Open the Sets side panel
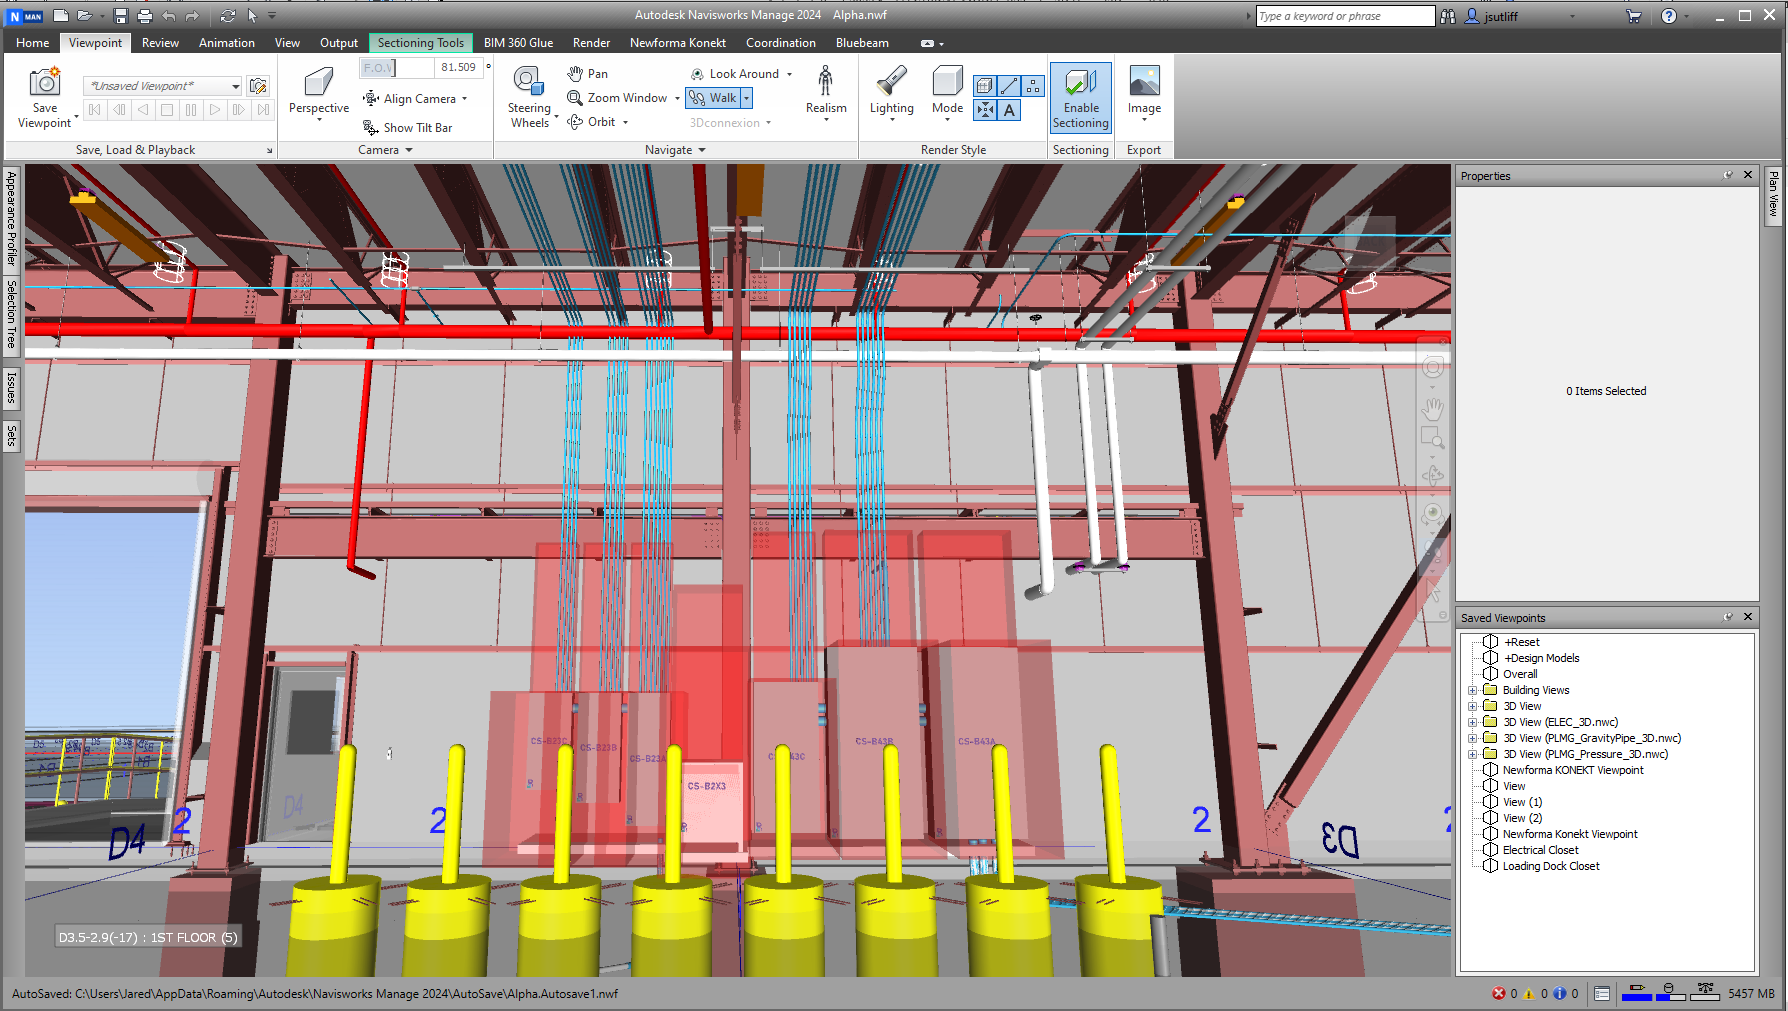1788x1011 pixels. (x=11, y=435)
